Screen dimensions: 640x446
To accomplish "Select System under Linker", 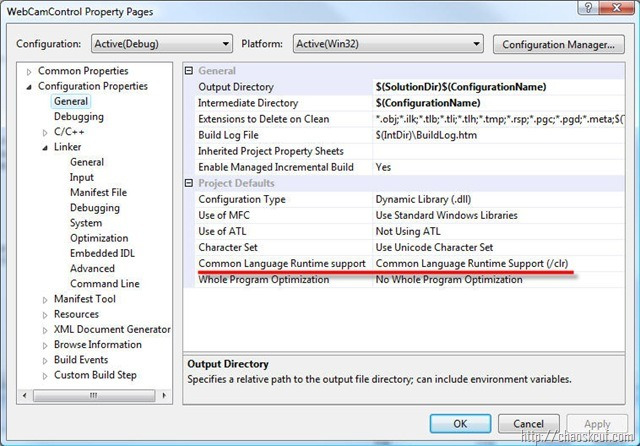I will (x=86, y=223).
